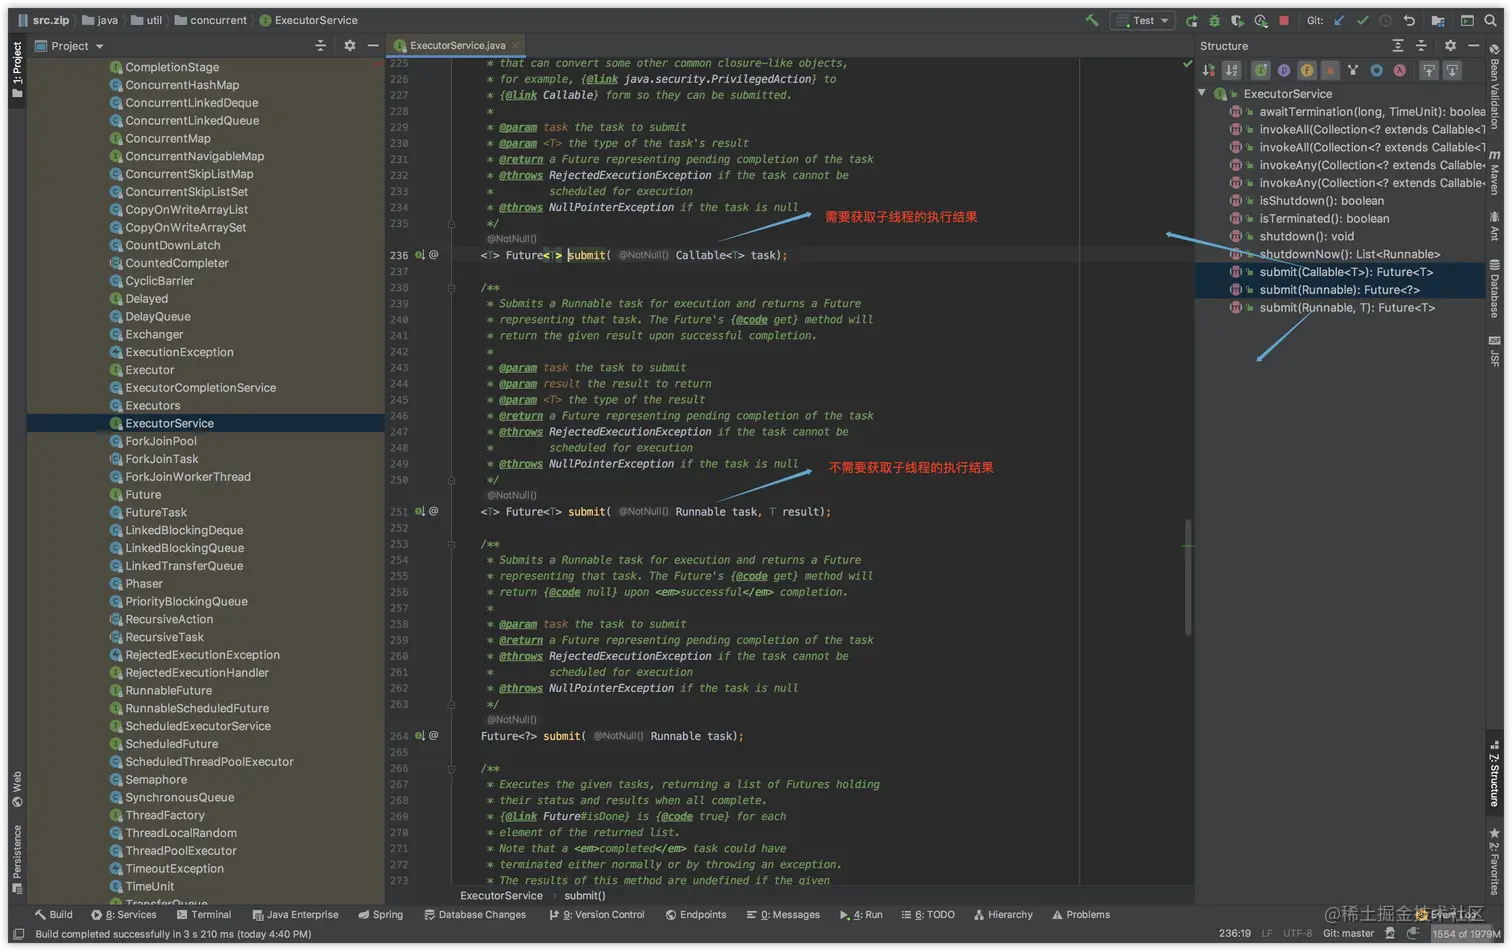Update project via Git blue arrow
This screenshot has width=1512, height=951.
tap(1339, 20)
